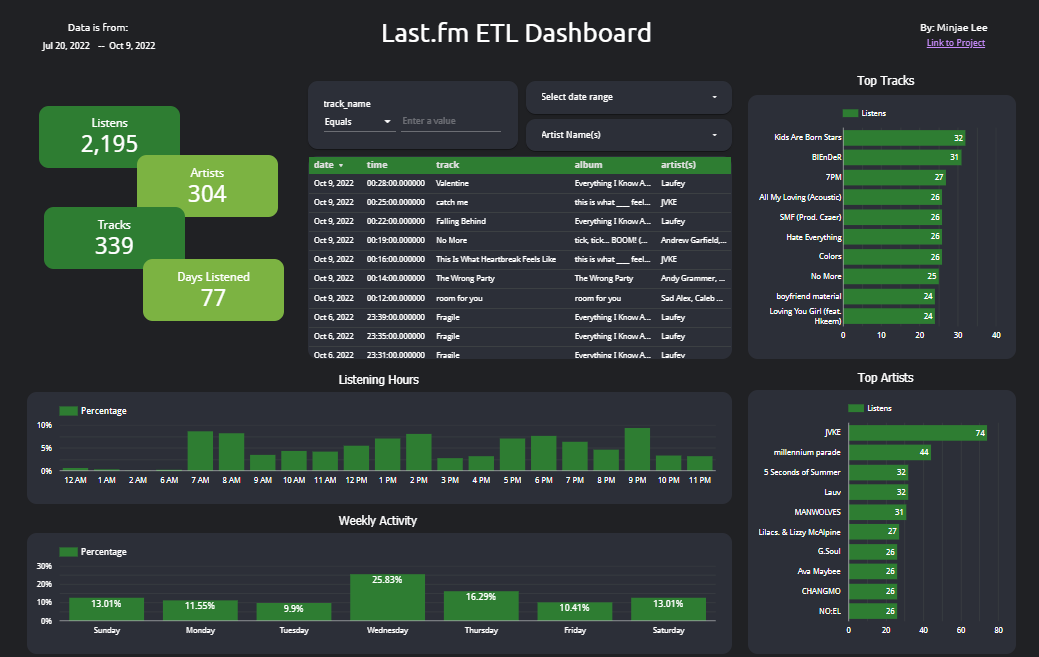
Task: Open the Artist Name(s) filter dropdown
Action: point(628,134)
